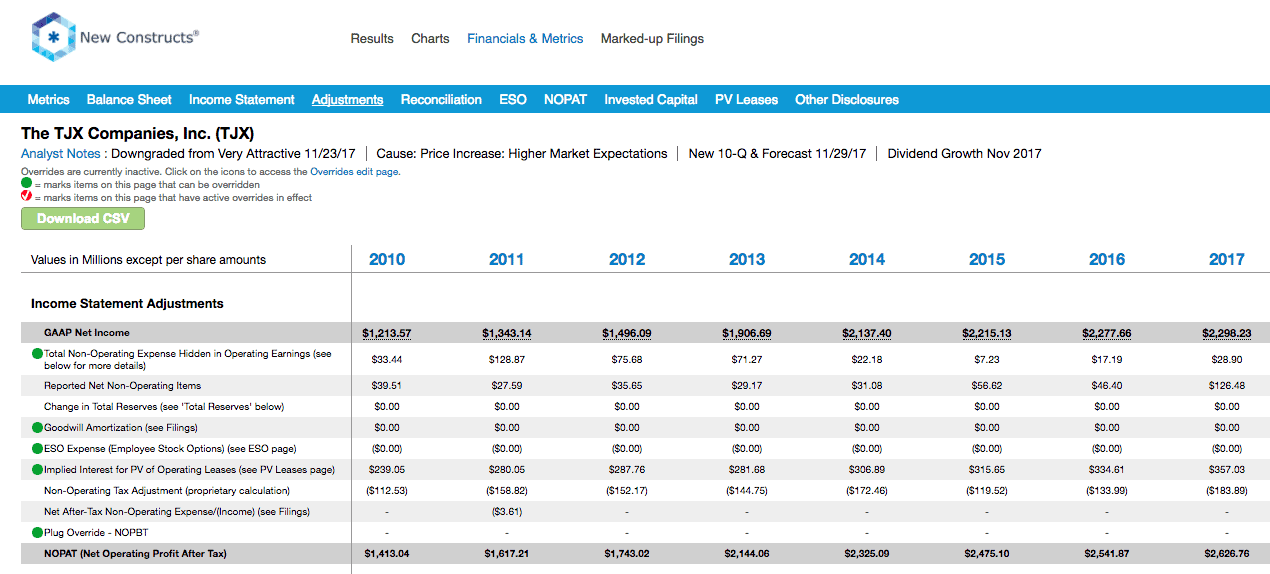Image resolution: width=1270 pixels, height=574 pixels.
Task: Click the New Constructs hexagon logo
Action: coord(53,38)
